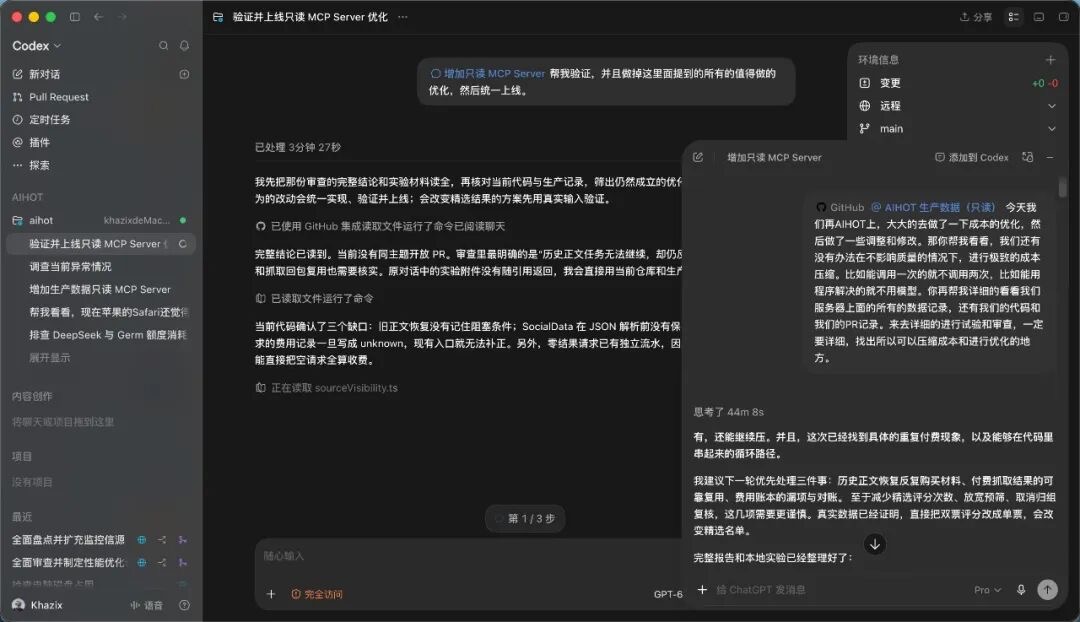Add environment info with the plus
This screenshot has width=1080, height=622.
(1050, 60)
